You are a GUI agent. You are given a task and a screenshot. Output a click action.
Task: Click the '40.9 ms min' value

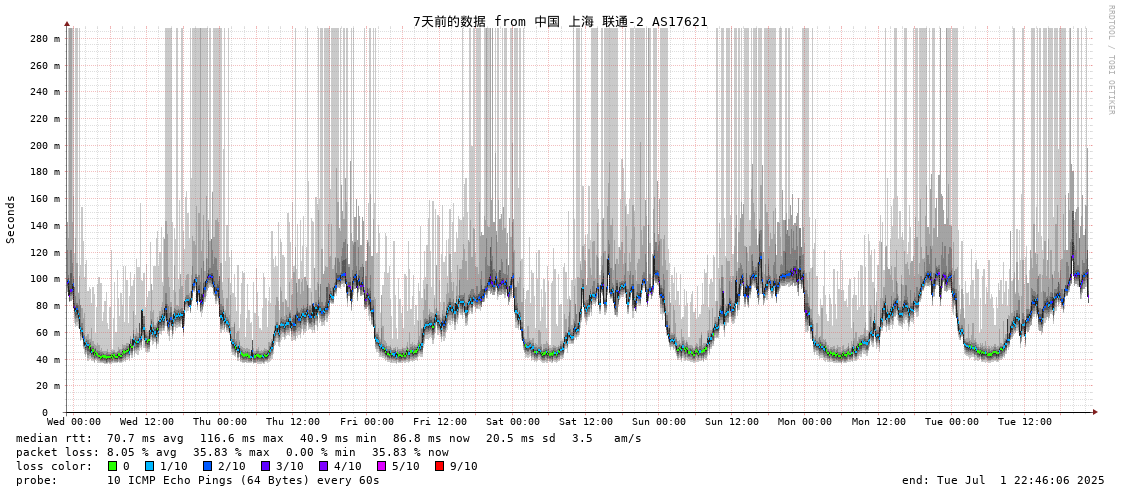click(338, 438)
